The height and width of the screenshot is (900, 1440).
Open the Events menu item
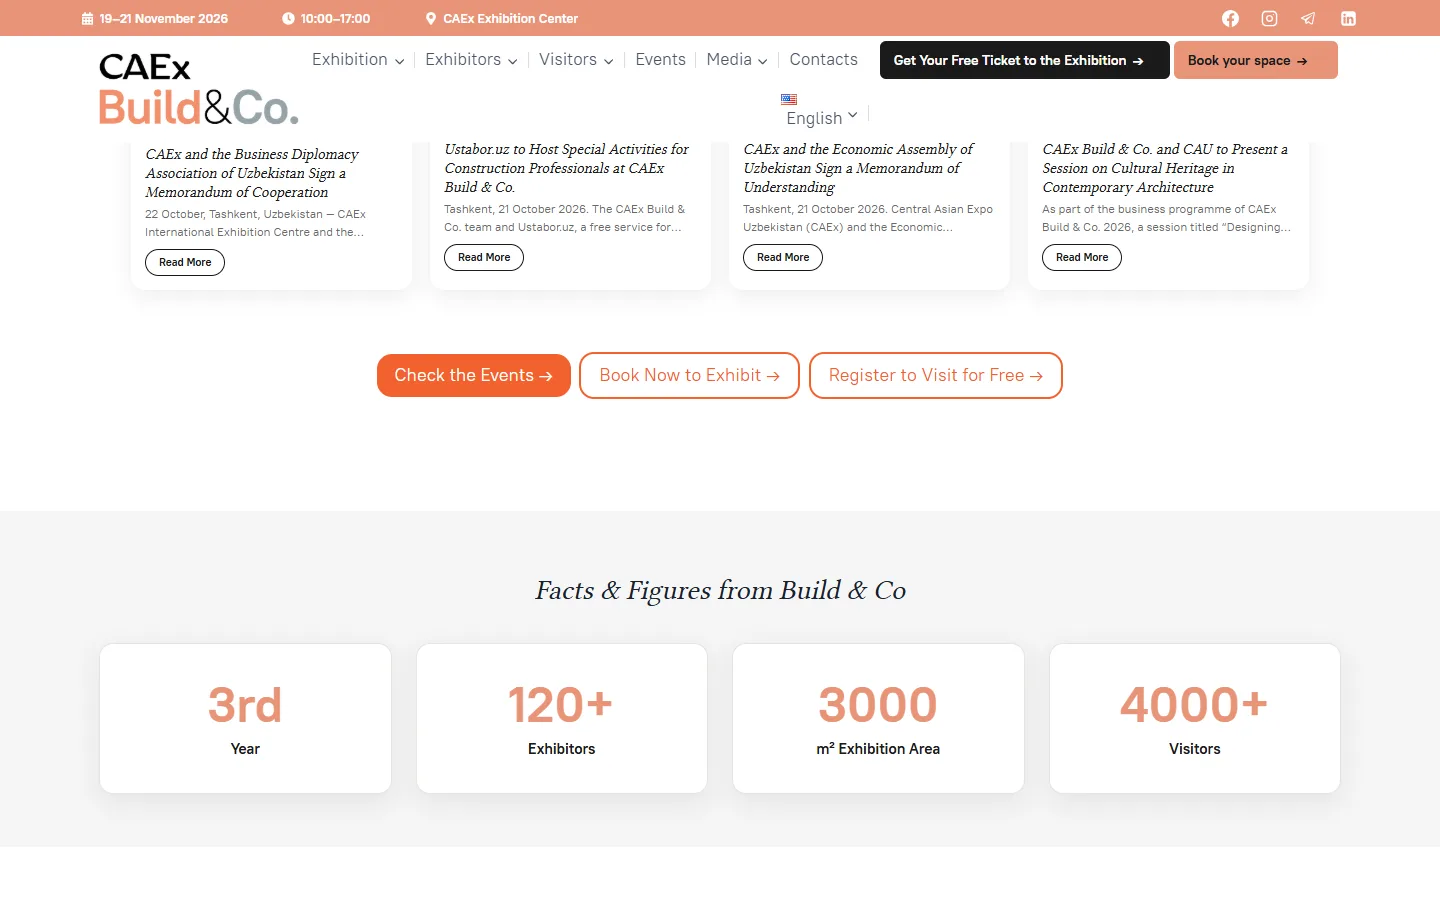(660, 60)
